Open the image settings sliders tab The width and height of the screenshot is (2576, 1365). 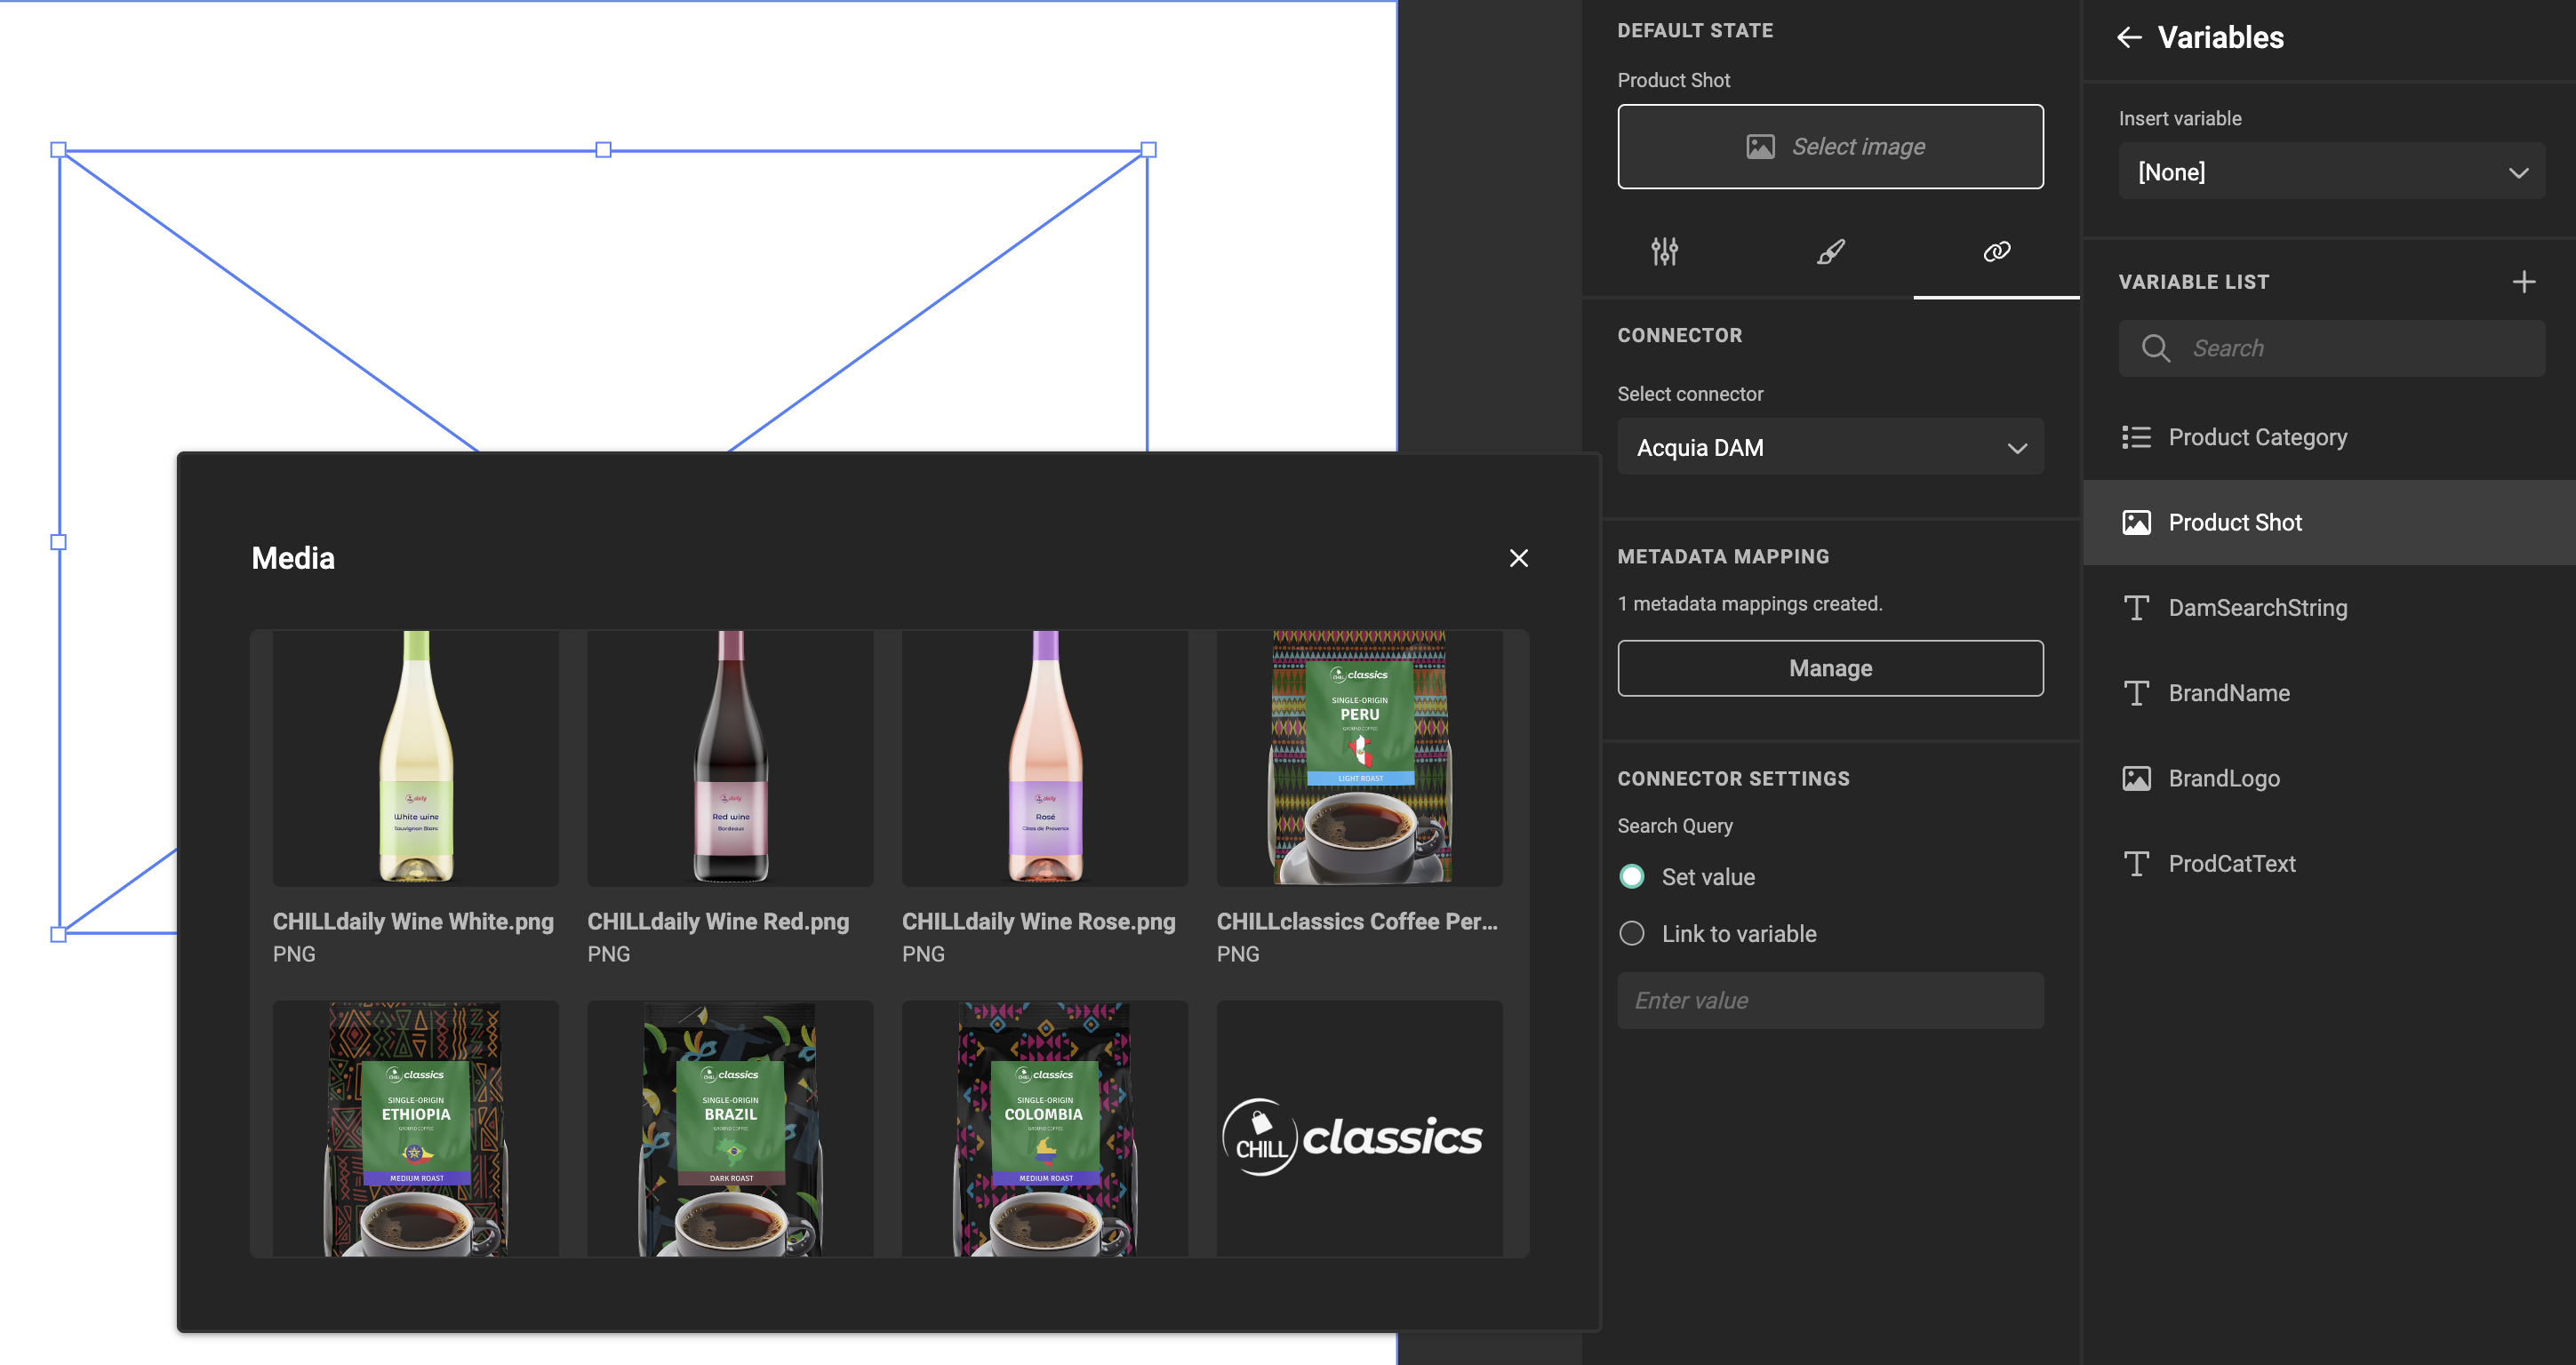(1664, 251)
